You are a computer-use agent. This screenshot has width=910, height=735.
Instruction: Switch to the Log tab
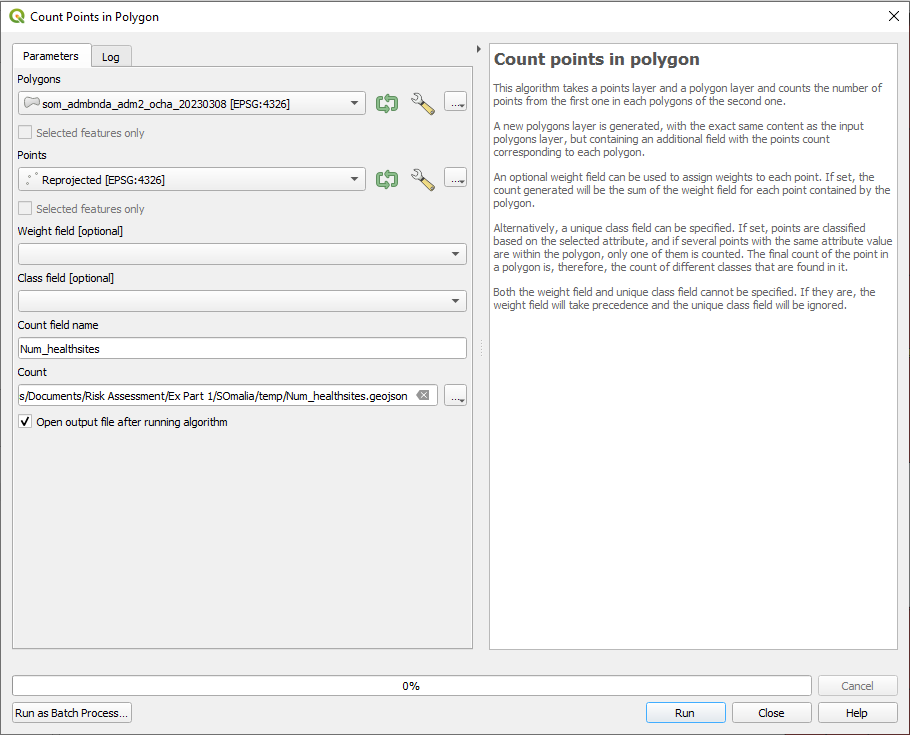pyautogui.click(x=111, y=57)
